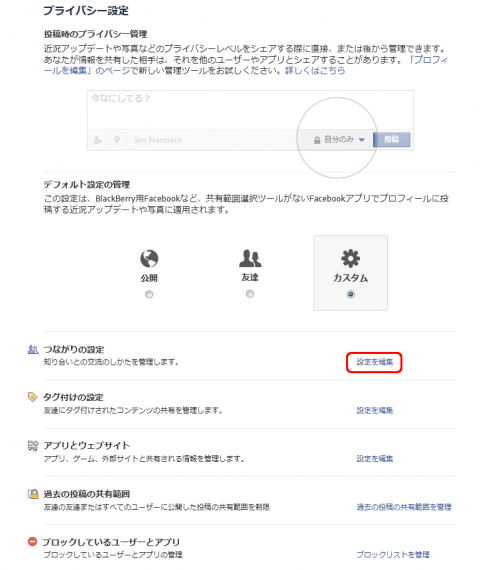Click the globe icon above 公開
The image size is (480, 570).
(149, 258)
